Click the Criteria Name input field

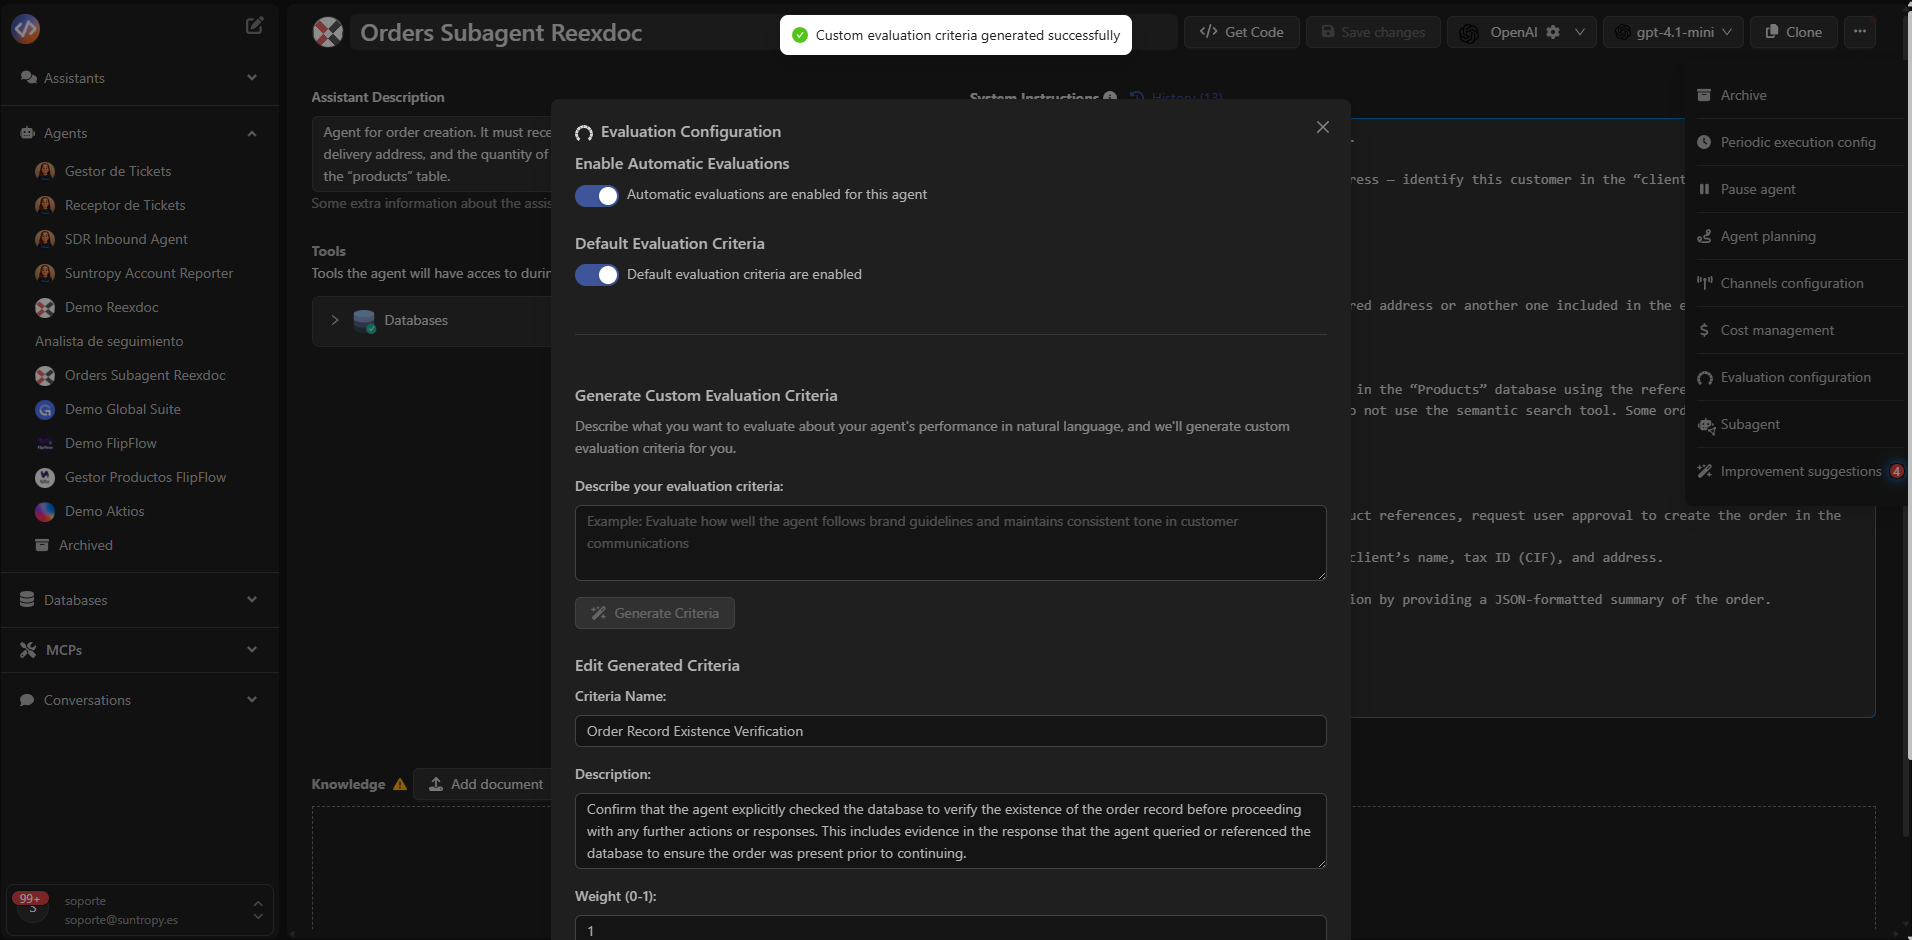[x=950, y=731]
